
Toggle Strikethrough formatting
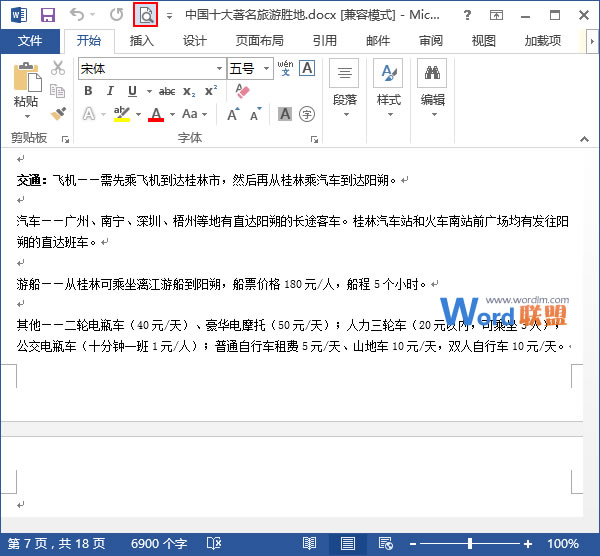[x=167, y=91]
